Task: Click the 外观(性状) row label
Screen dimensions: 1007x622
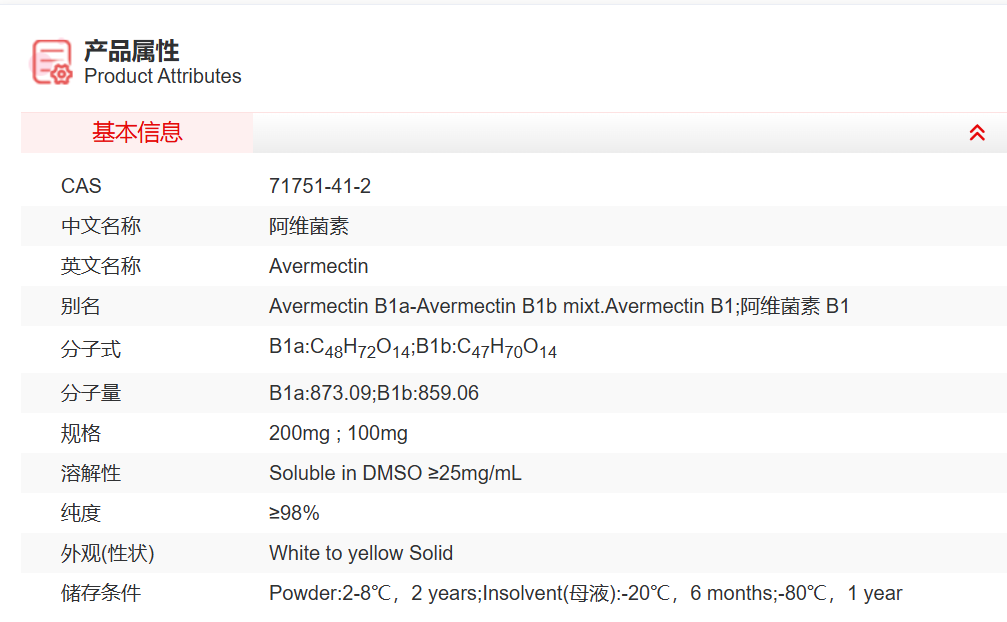Action: point(108,553)
